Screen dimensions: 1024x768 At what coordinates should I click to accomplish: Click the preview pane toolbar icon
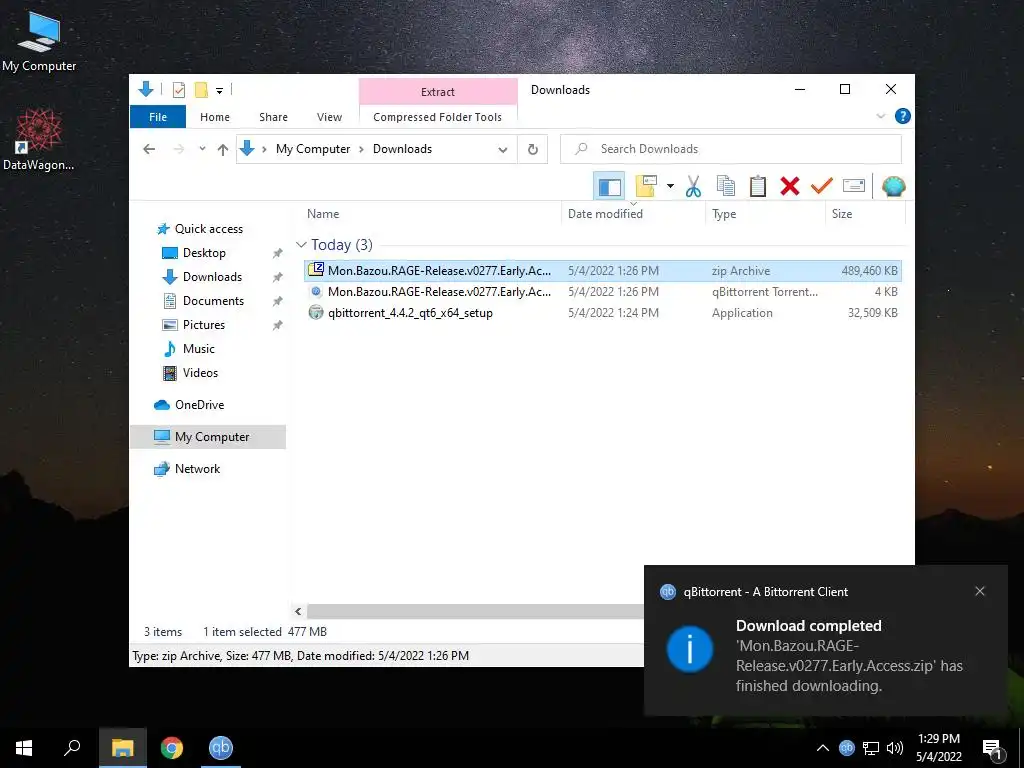[x=609, y=187]
